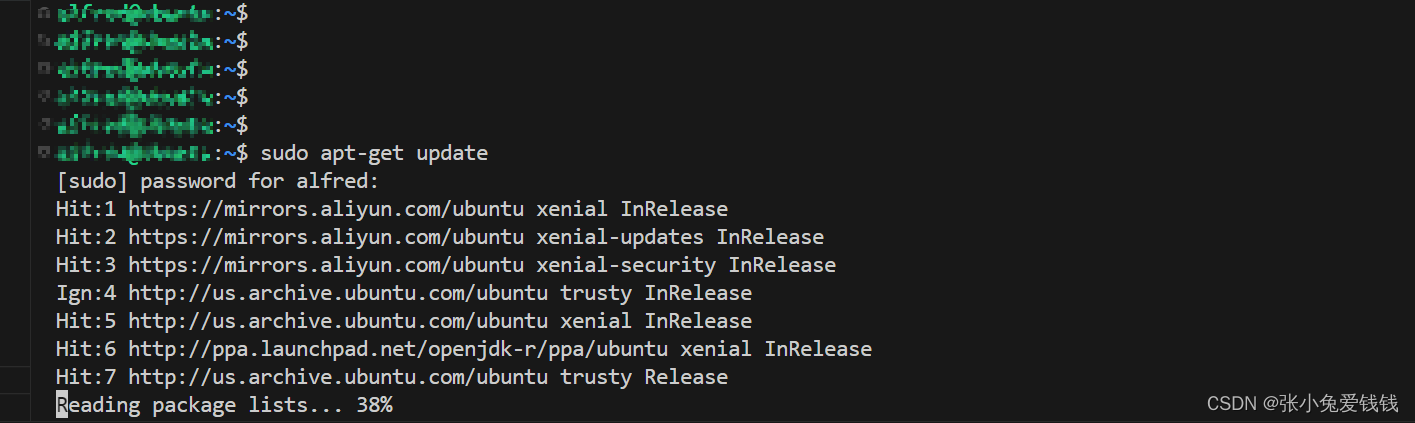This screenshot has width=1415, height=423.
Task: Open the ppa.launchpad.net openjdk-r URL
Action: point(398,349)
